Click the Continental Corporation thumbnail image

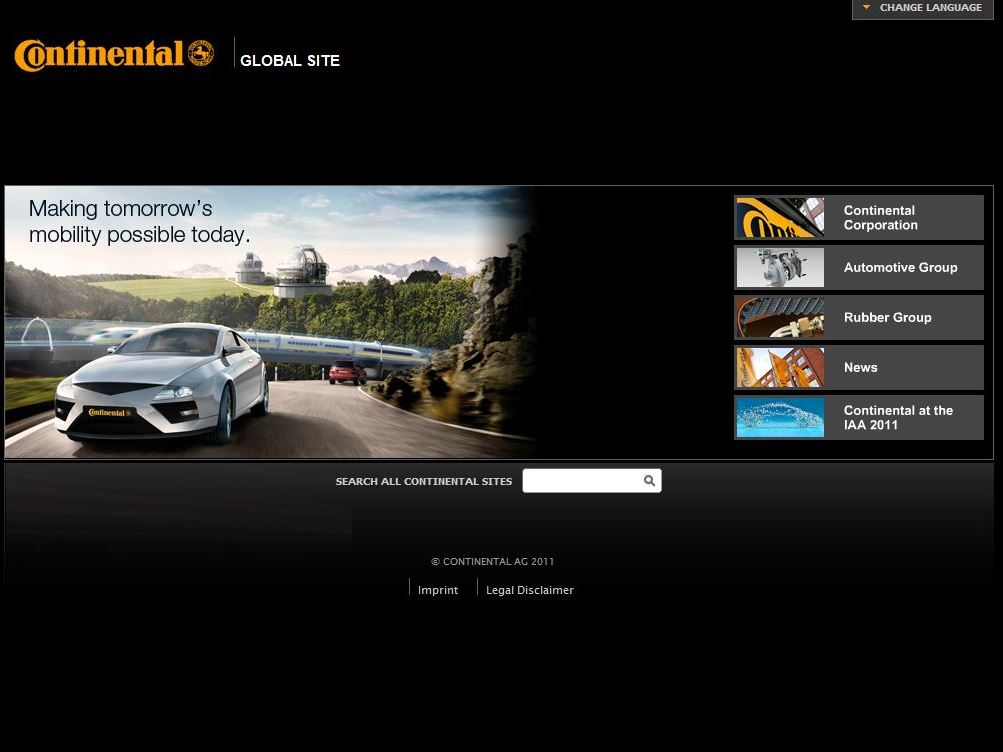click(780, 217)
